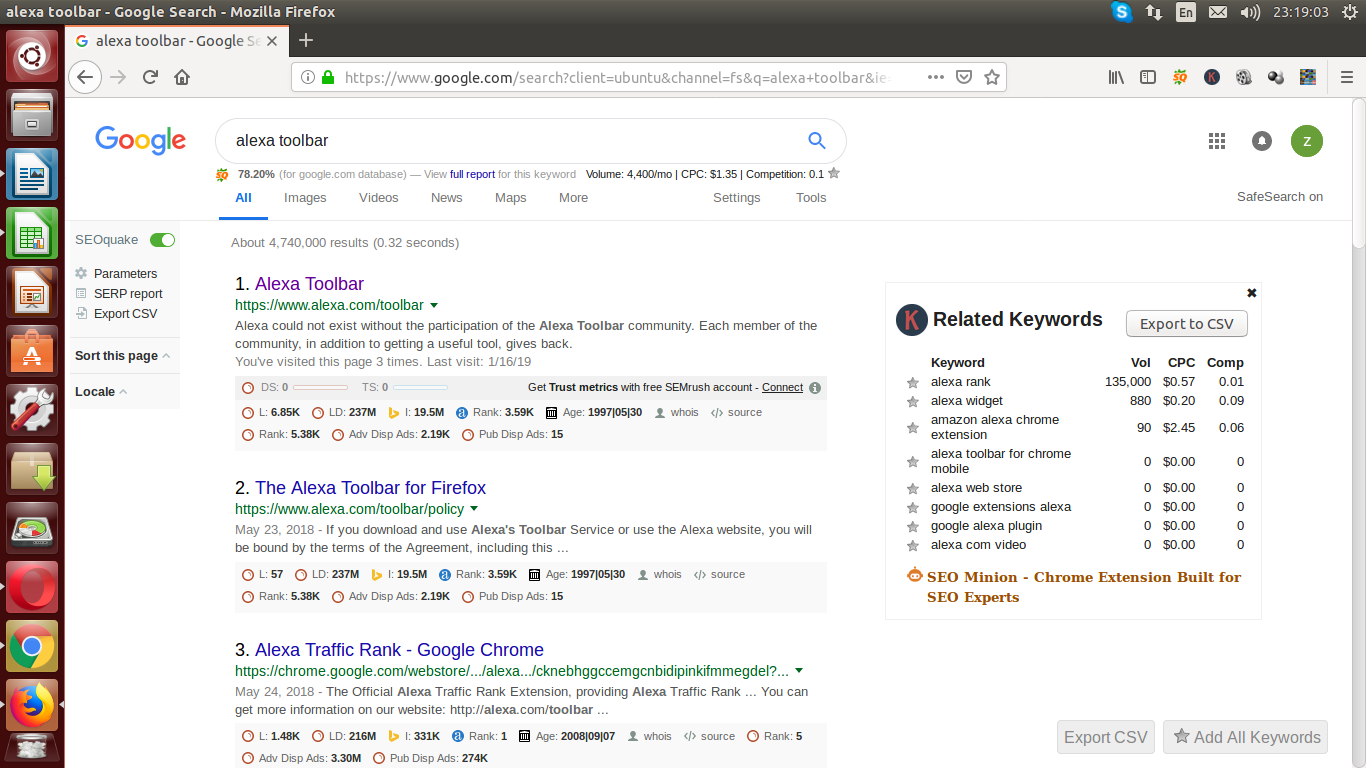Select the All results tab

pyautogui.click(x=243, y=198)
